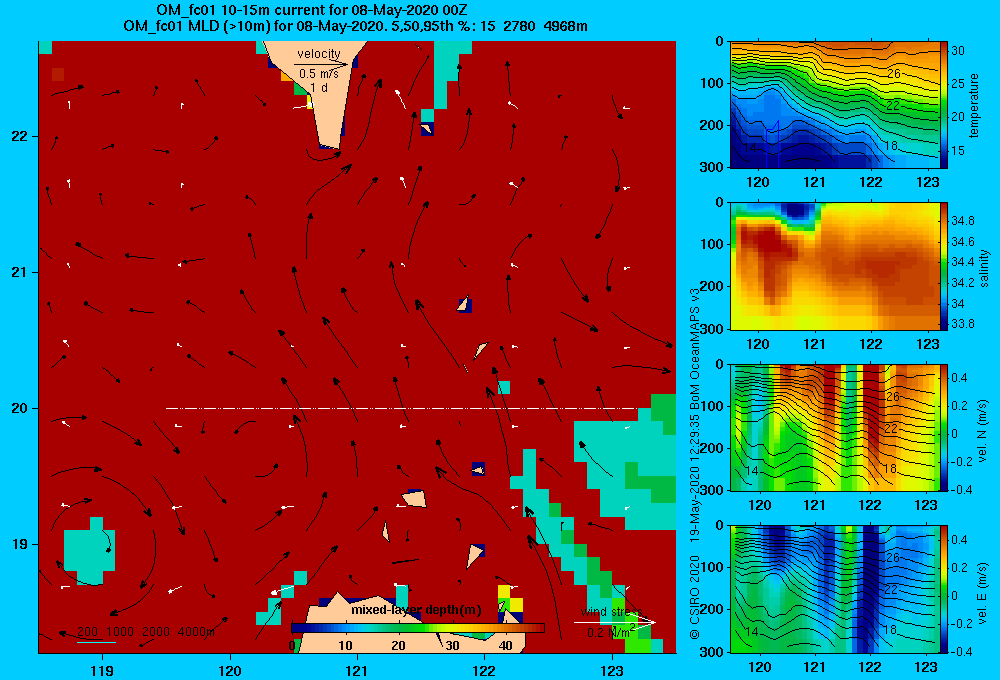Image resolution: width=1000 pixels, height=680 pixels.
Task: Click the "30" tick on the temperature color bar
Action: click(x=958, y=50)
